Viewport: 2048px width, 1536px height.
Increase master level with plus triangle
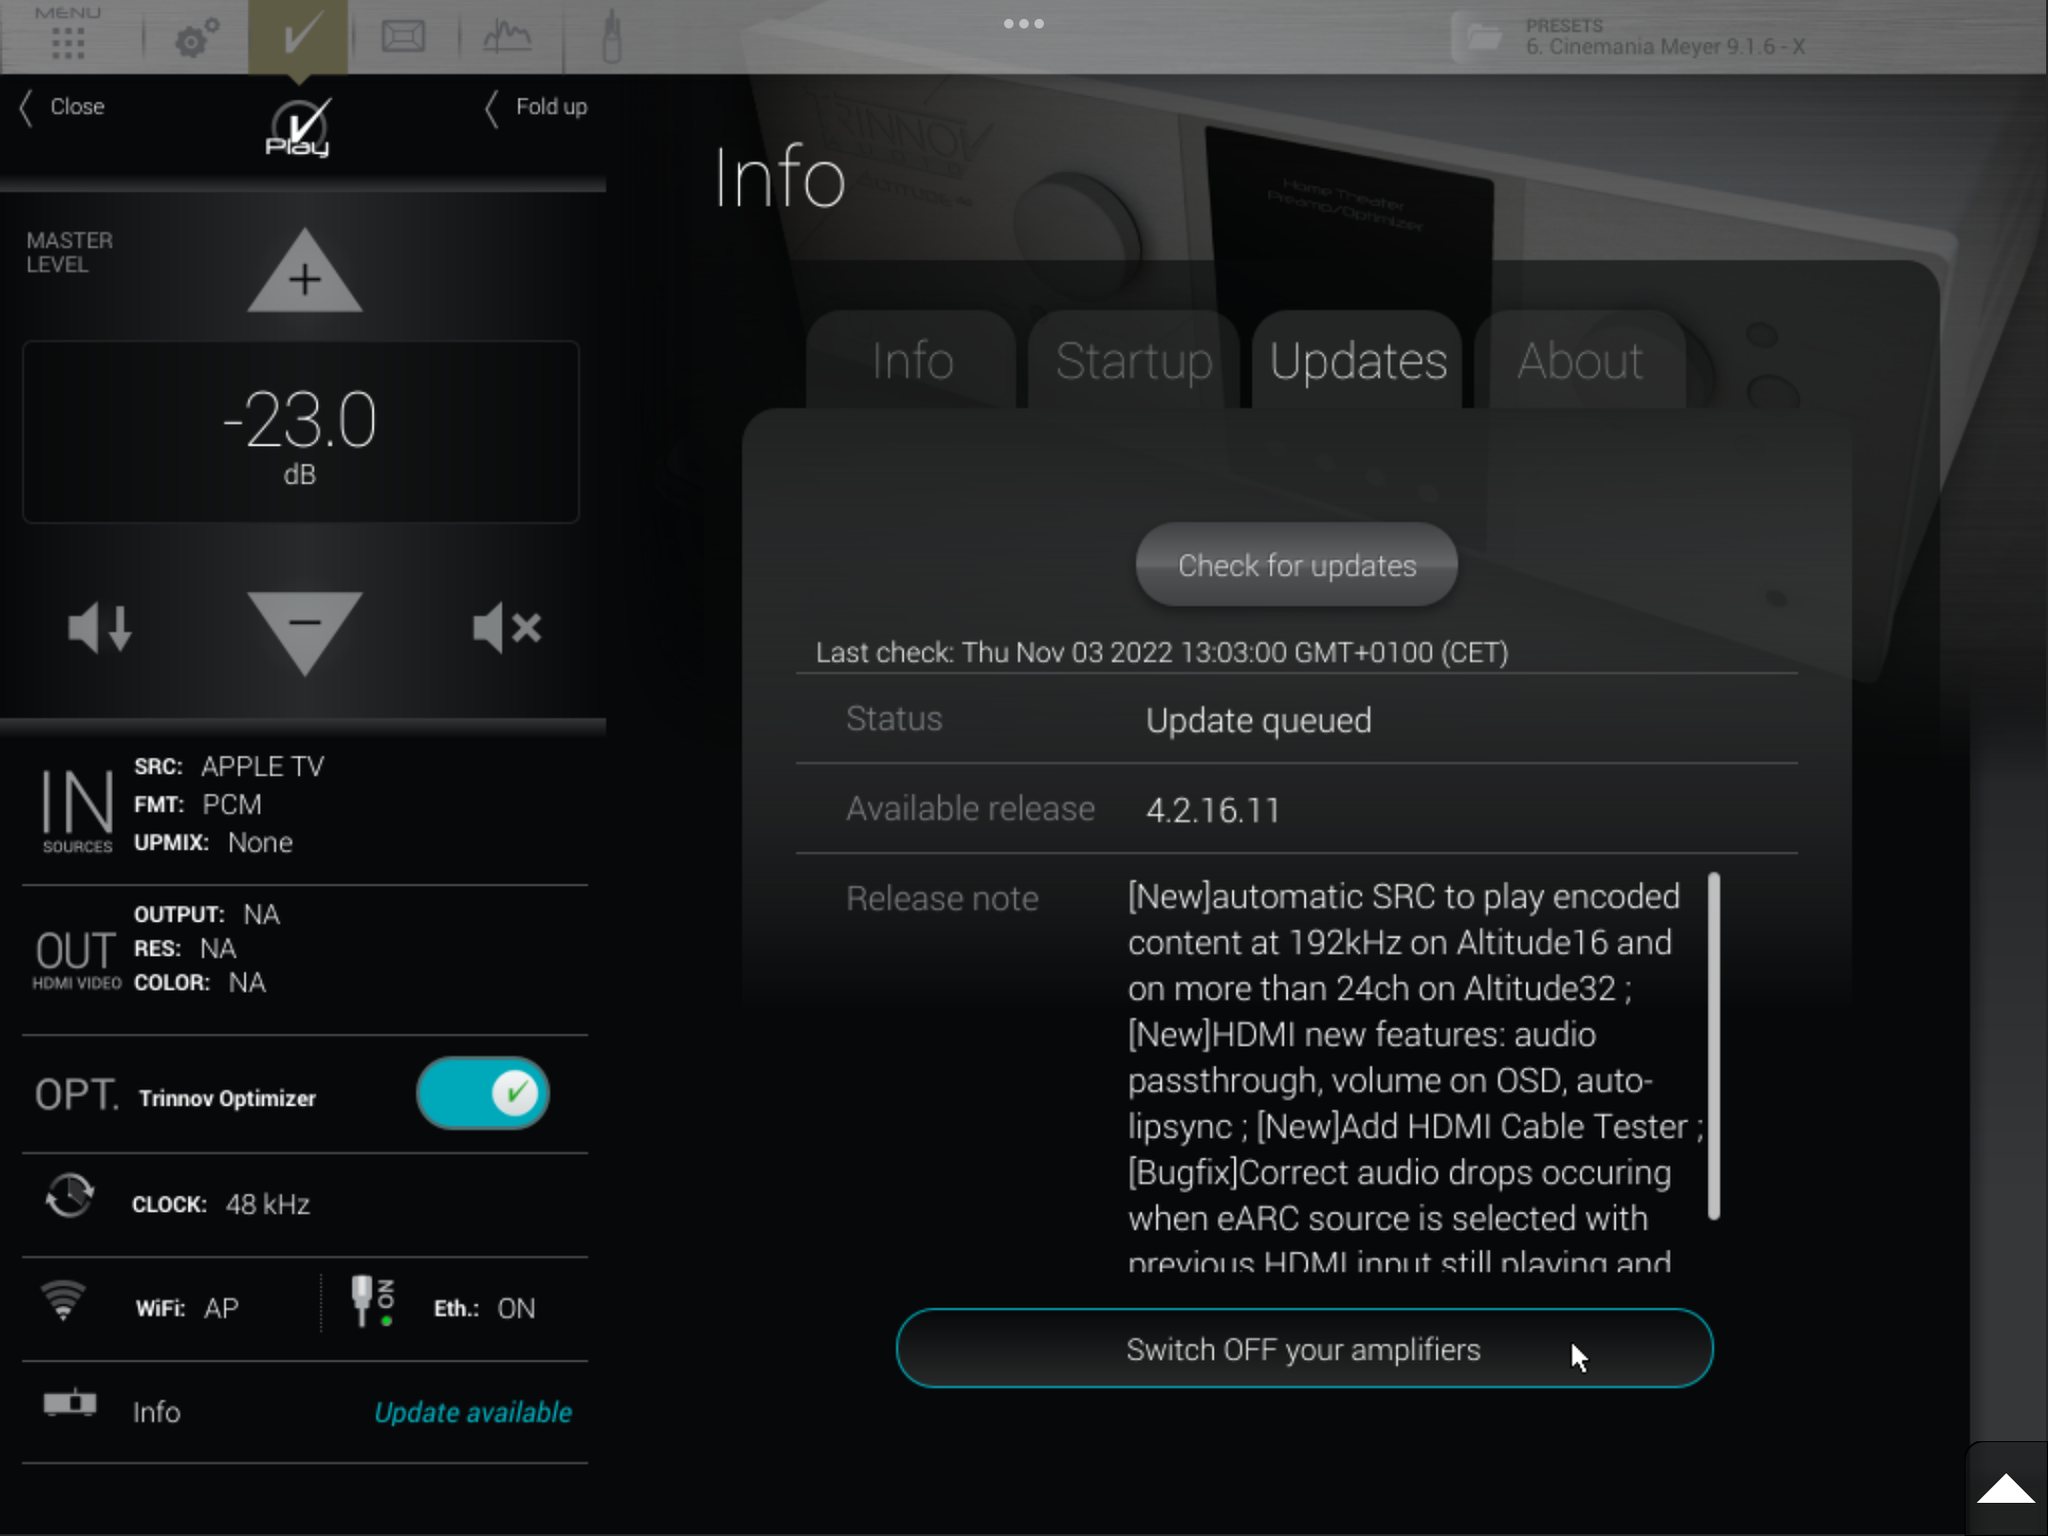(x=304, y=271)
